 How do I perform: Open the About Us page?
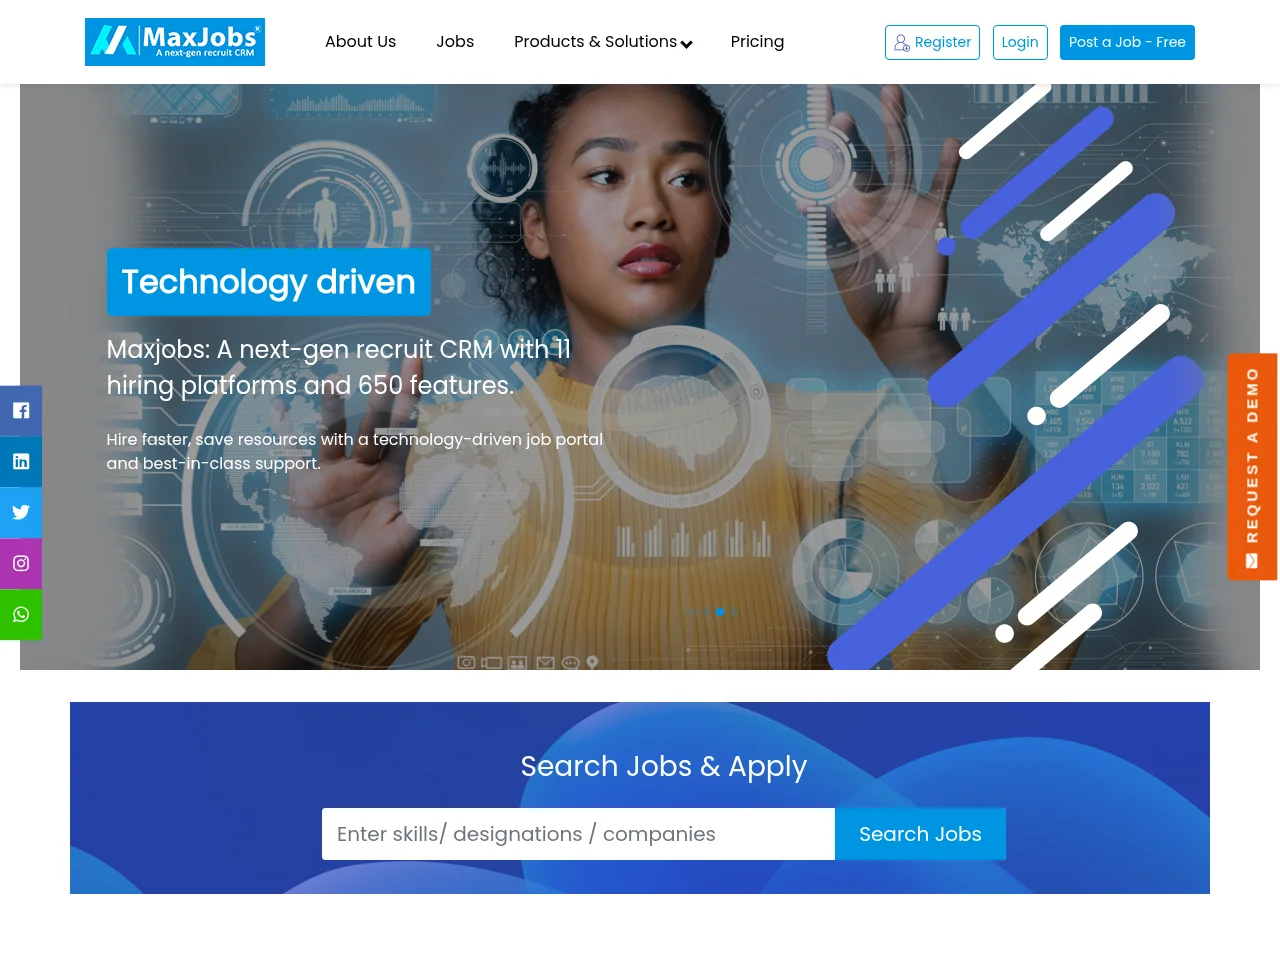pyautogui.click(x=360, y=42)
